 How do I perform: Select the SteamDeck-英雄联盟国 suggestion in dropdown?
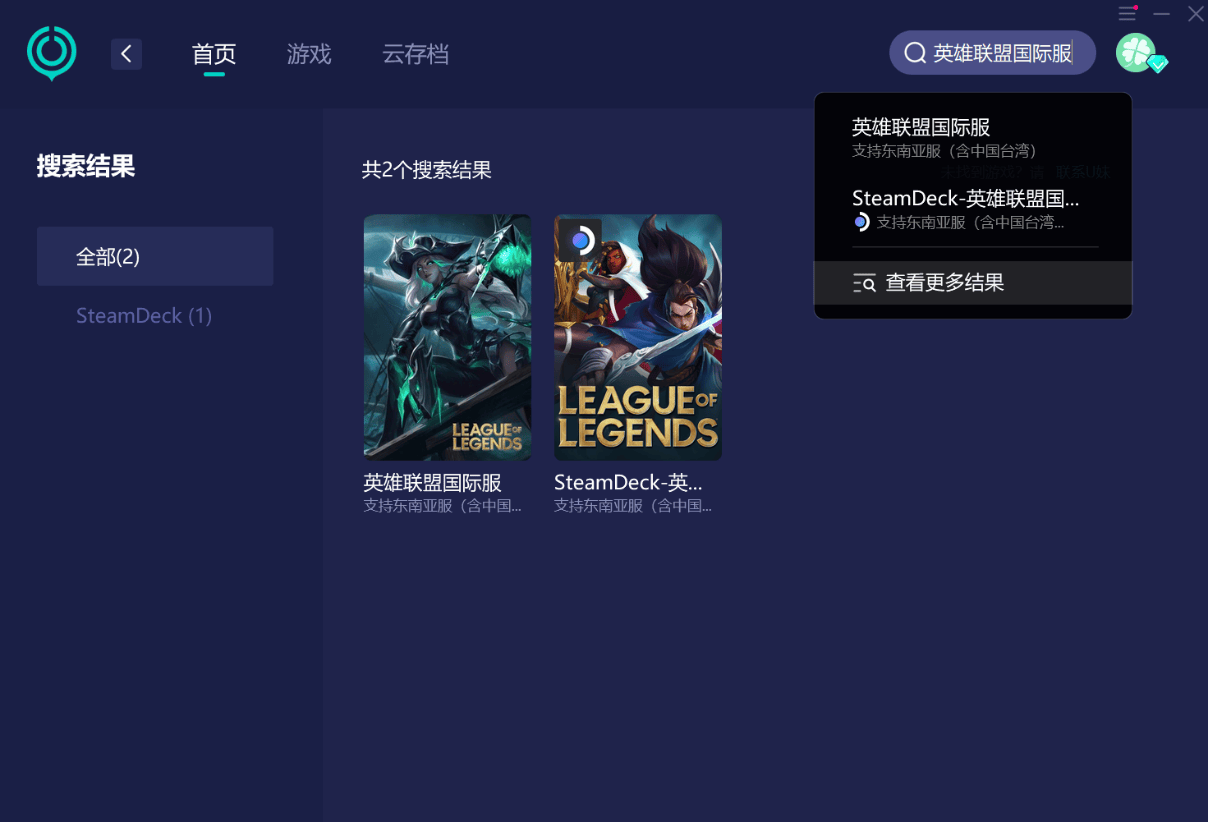coord(973,208)
